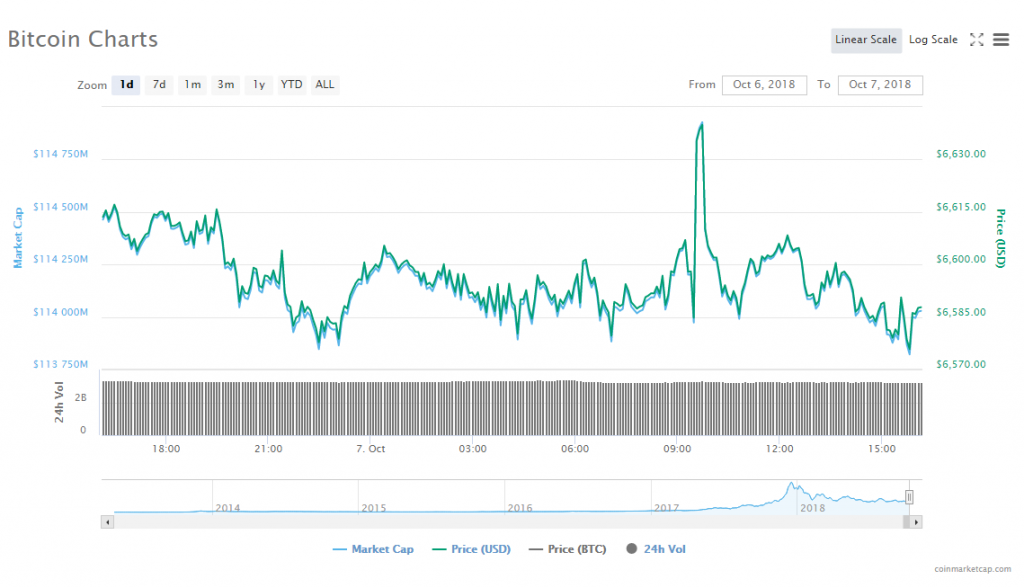Set zoom to 1m
This screenshot has height=588, width=1024.
click(192, 85)
